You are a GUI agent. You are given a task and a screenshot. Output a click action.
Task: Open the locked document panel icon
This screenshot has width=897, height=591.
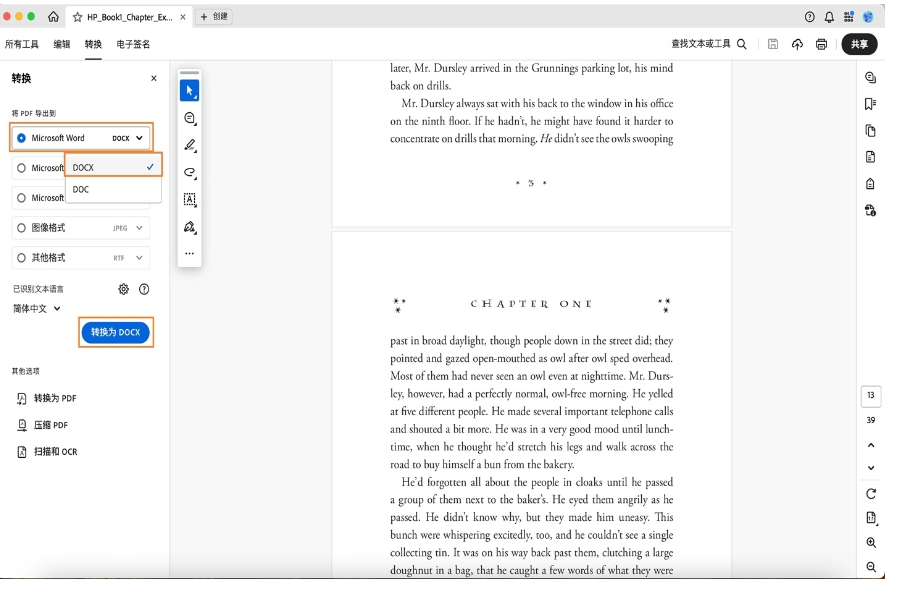(871, 184)
